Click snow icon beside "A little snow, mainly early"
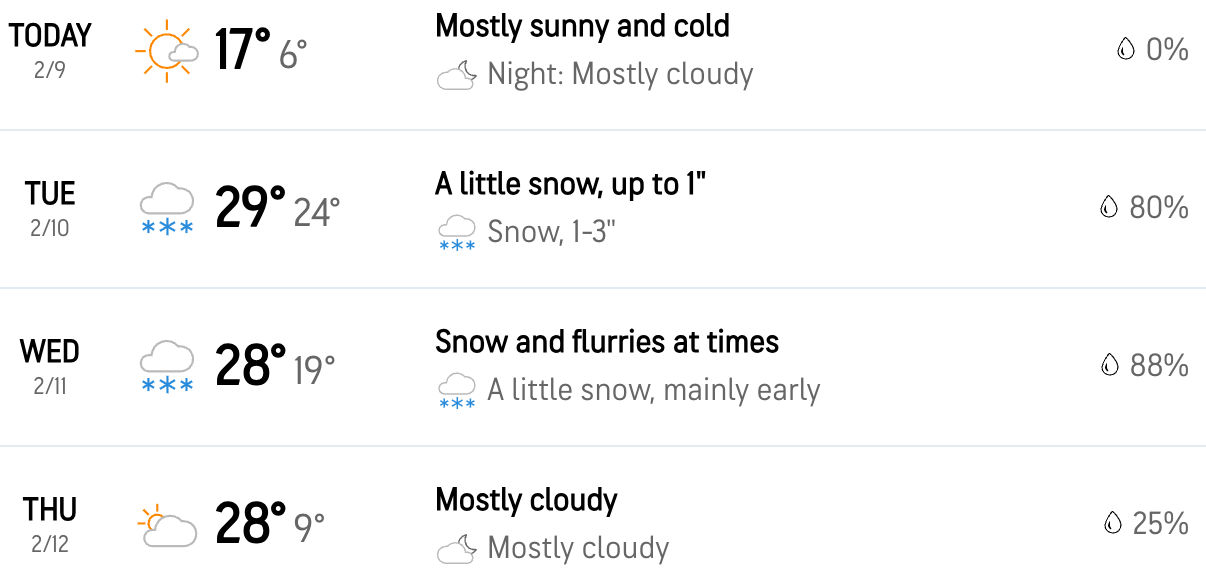The width and height of the screenshot is (1206, 574). (x=457, y=390)
